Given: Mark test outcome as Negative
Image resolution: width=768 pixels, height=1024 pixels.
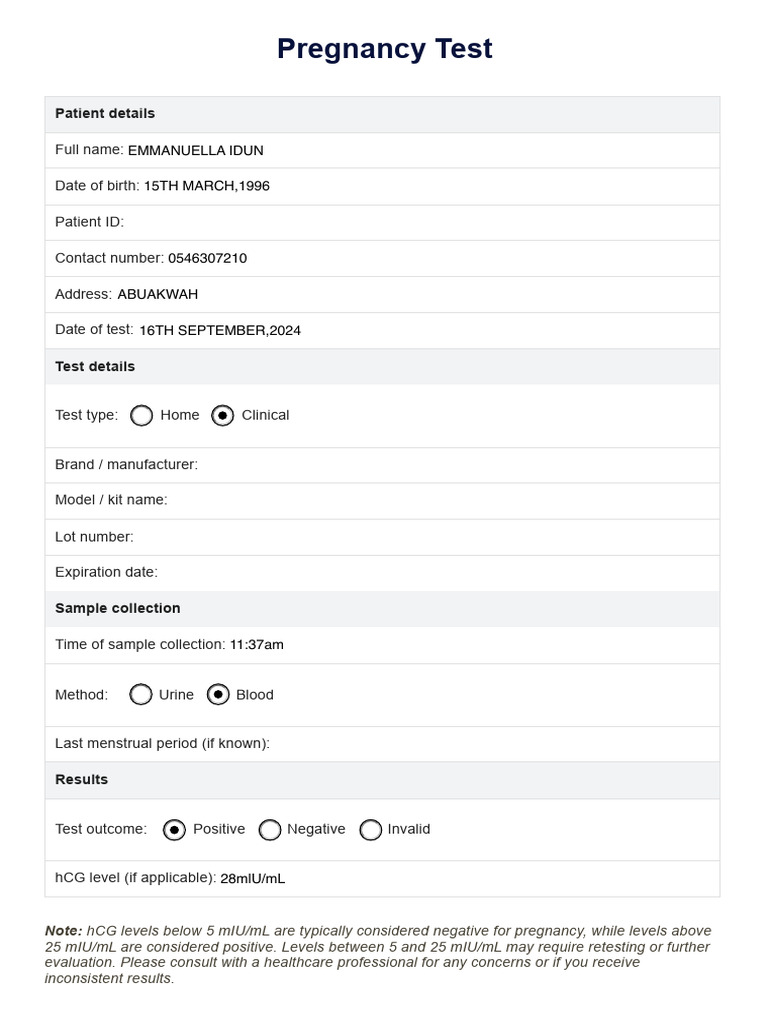Looking at the screenshot, I should point(270,829).
